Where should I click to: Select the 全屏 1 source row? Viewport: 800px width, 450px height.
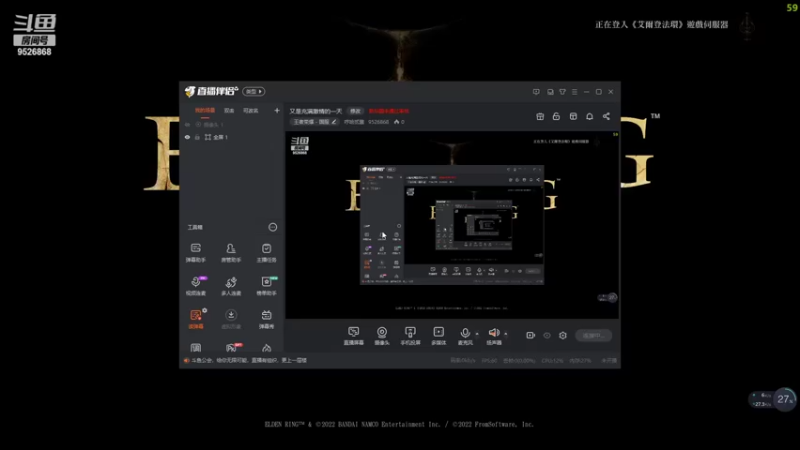(232, 137)
